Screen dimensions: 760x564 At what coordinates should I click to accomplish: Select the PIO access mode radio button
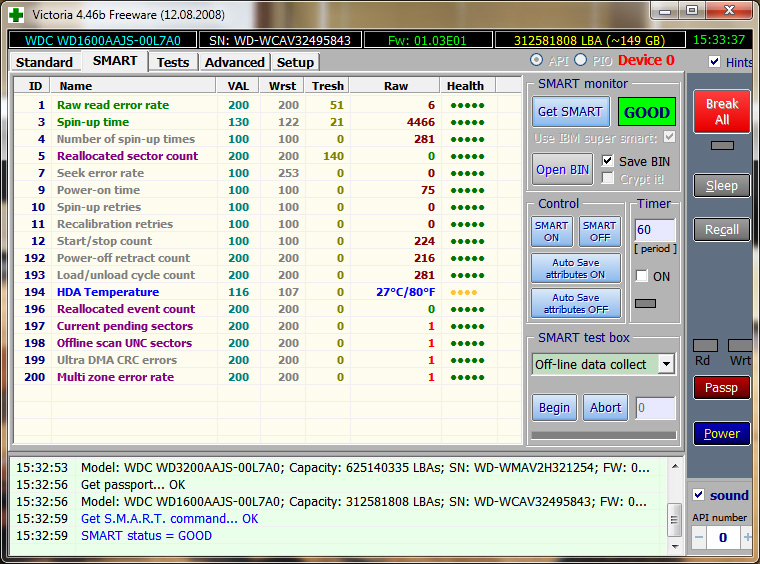pos(581,61)
